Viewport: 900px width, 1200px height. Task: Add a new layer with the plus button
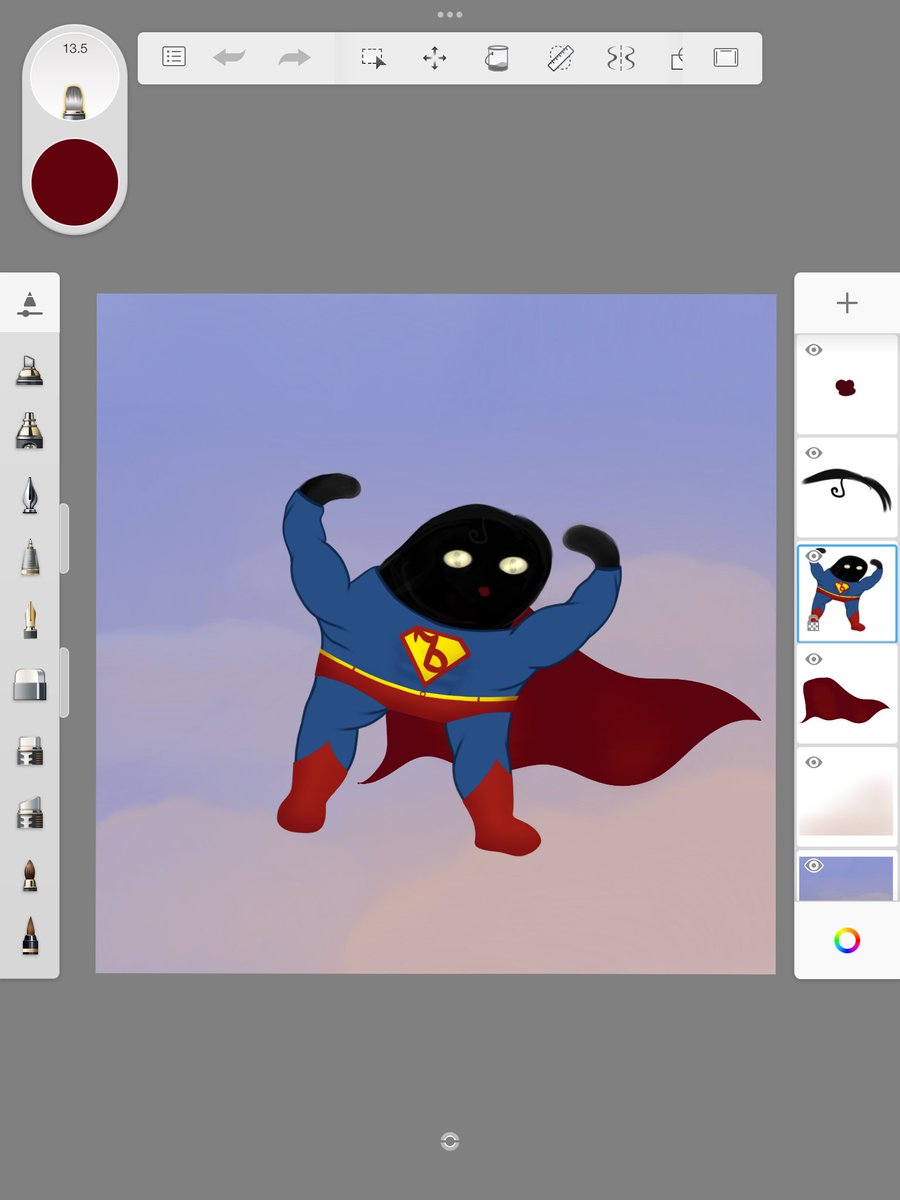point(846,302)
